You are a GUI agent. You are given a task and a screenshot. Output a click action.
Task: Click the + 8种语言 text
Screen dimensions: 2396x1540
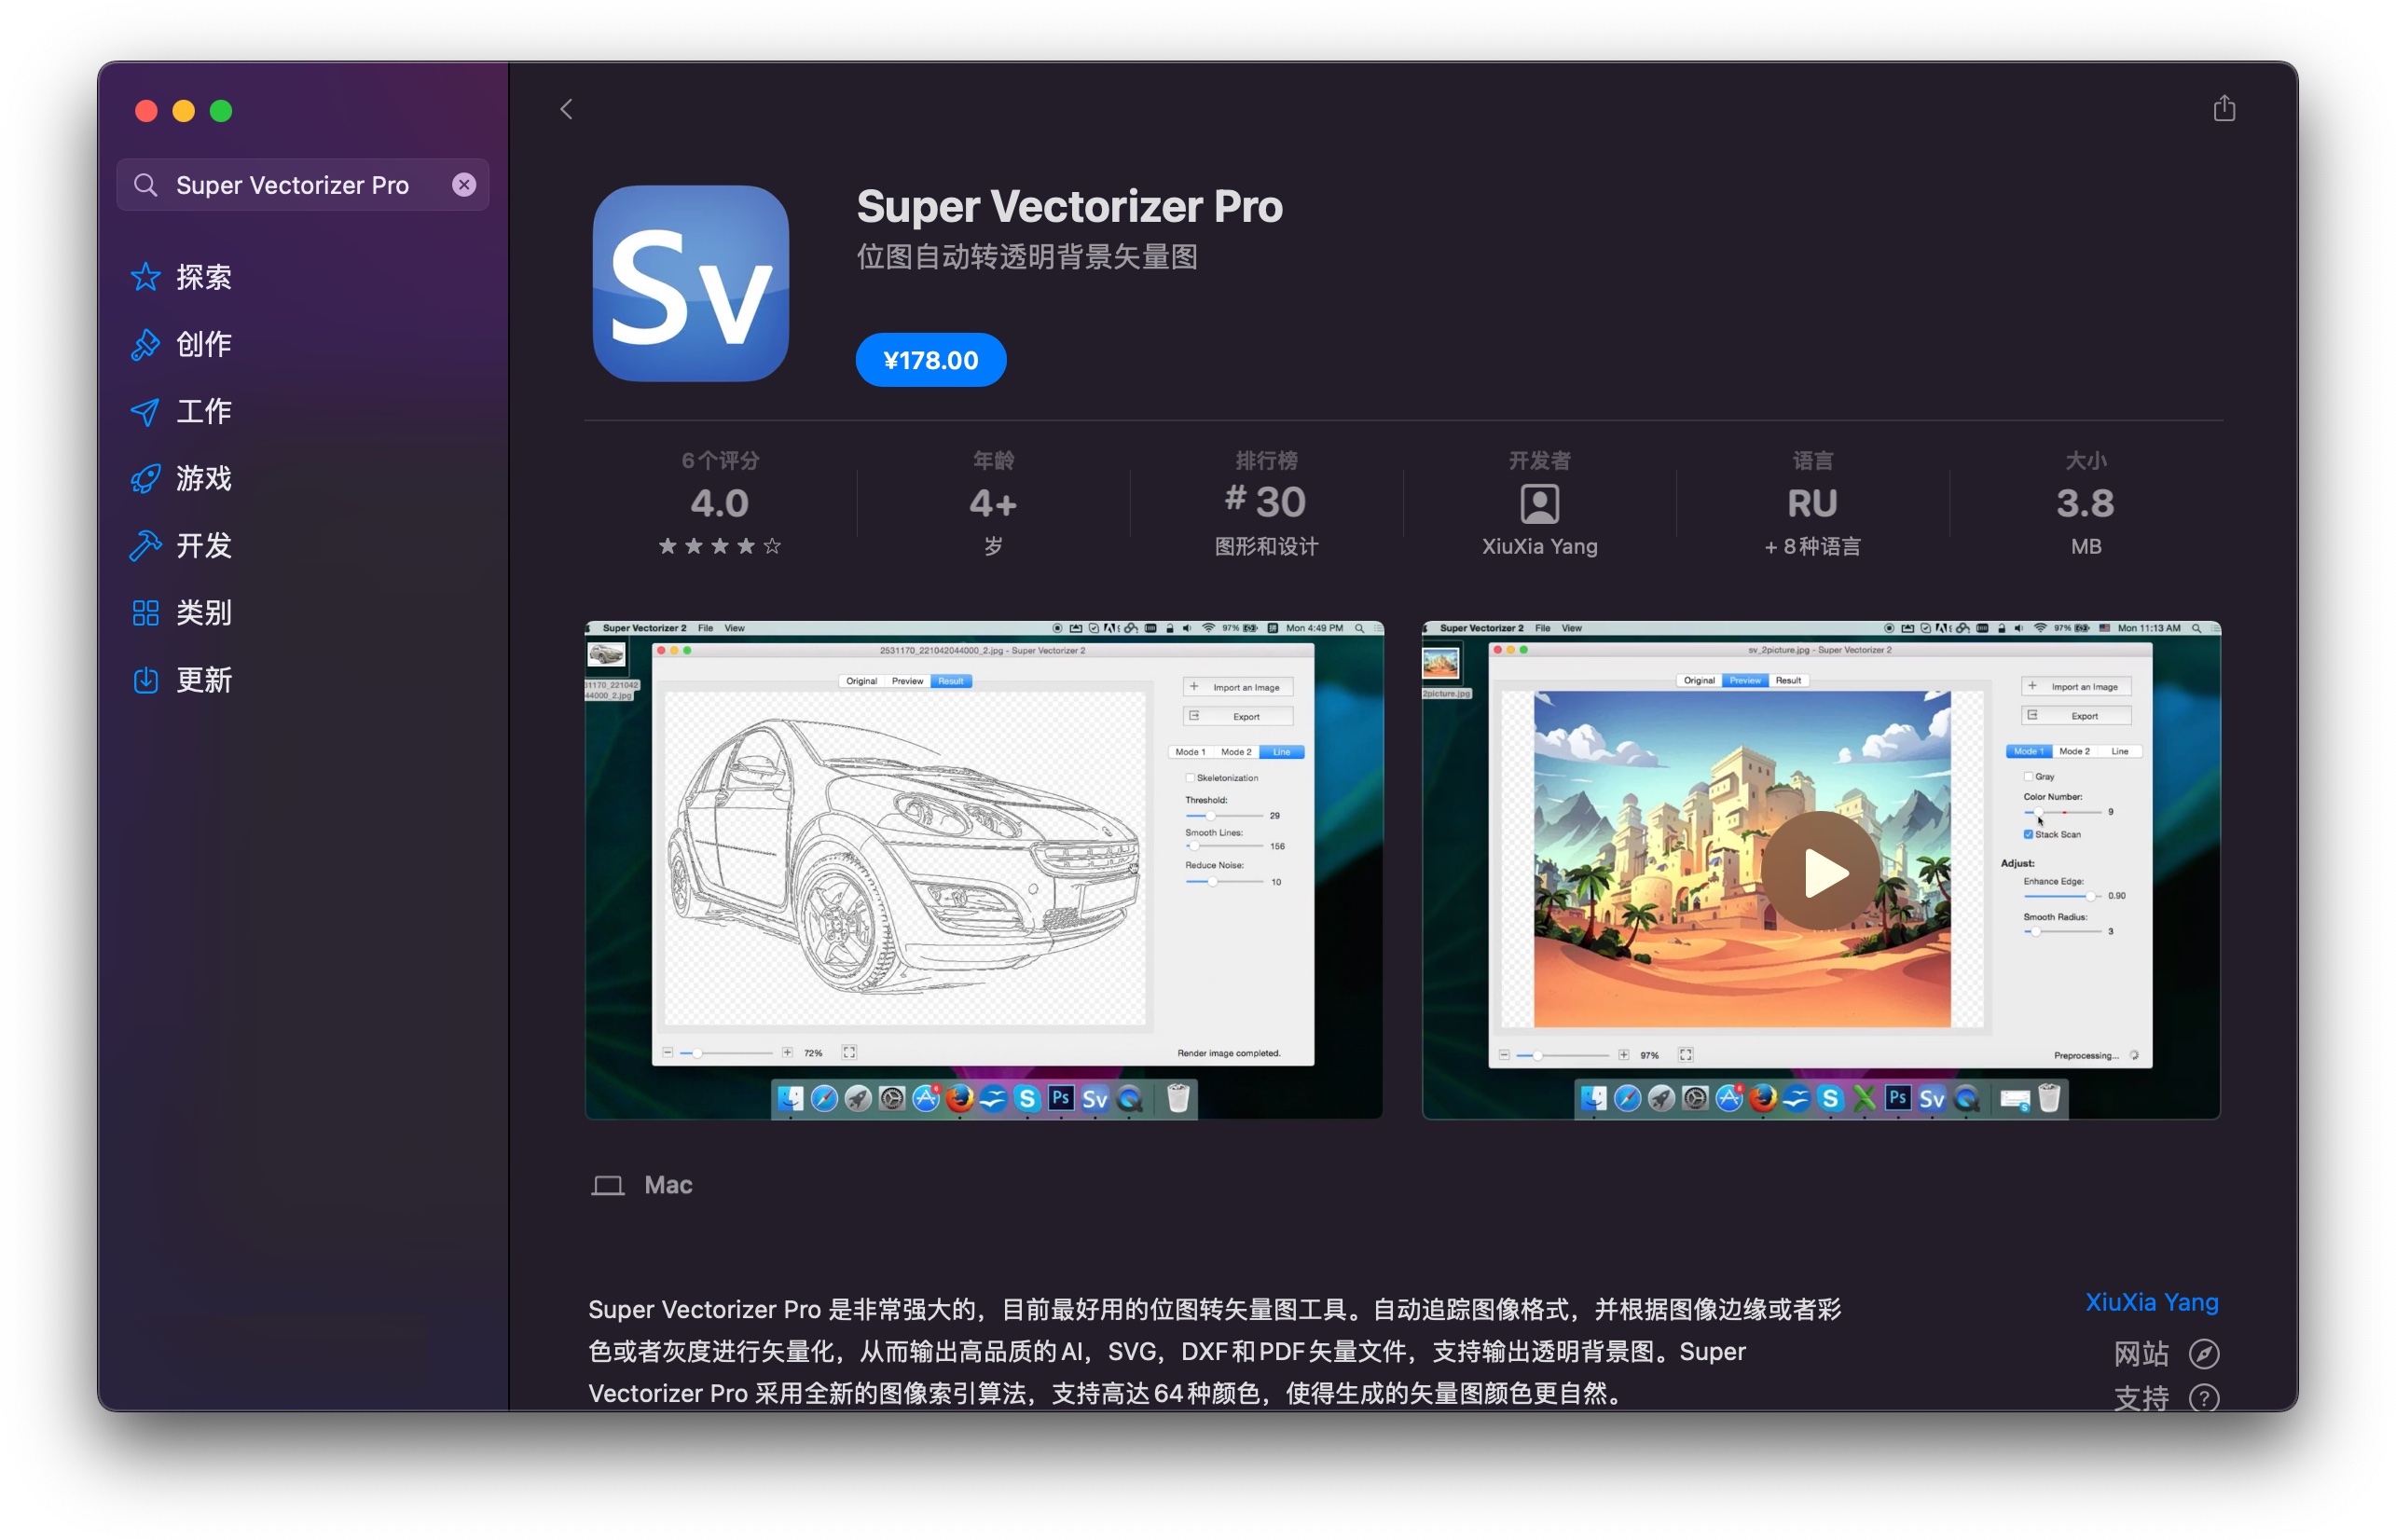(1812, 546)
